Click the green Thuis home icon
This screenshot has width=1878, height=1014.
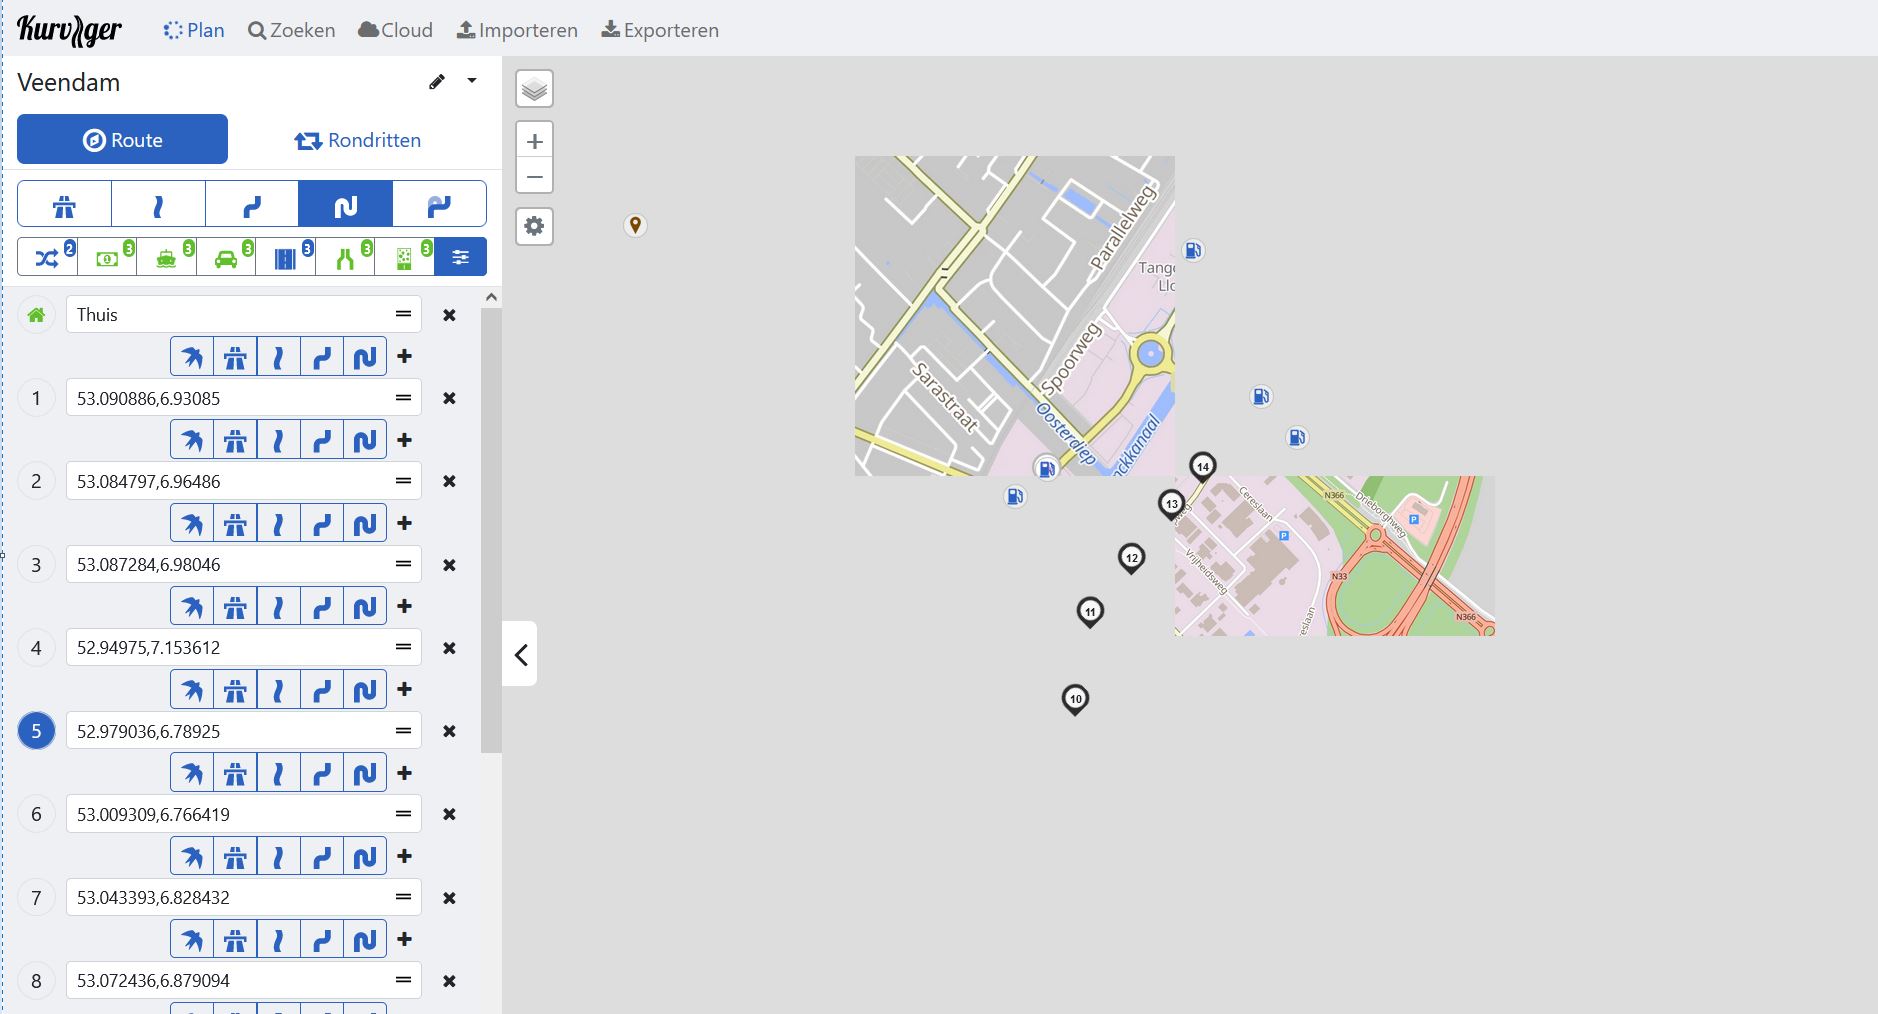(x=37, y=315)
